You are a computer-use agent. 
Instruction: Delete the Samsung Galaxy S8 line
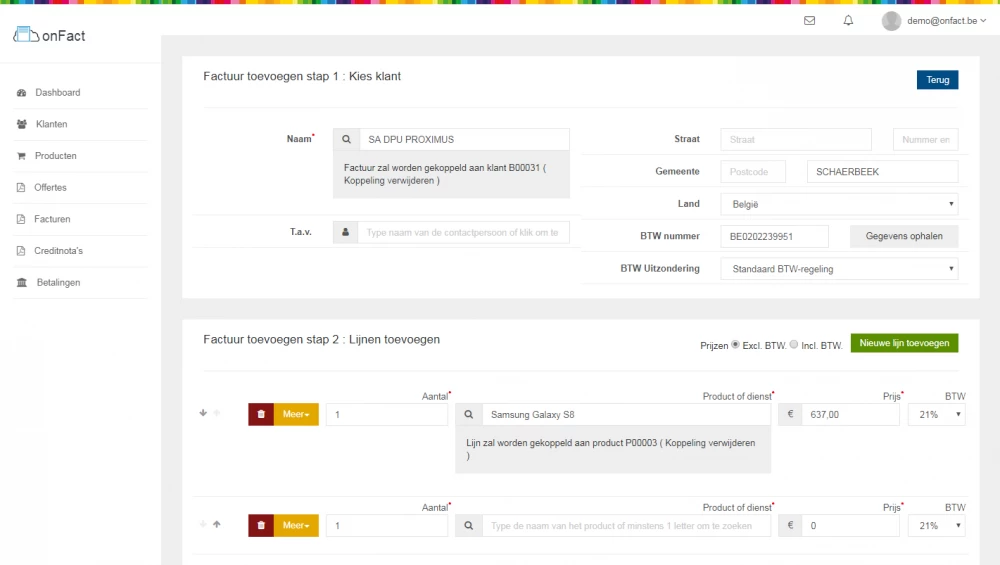tap(261, 414)
